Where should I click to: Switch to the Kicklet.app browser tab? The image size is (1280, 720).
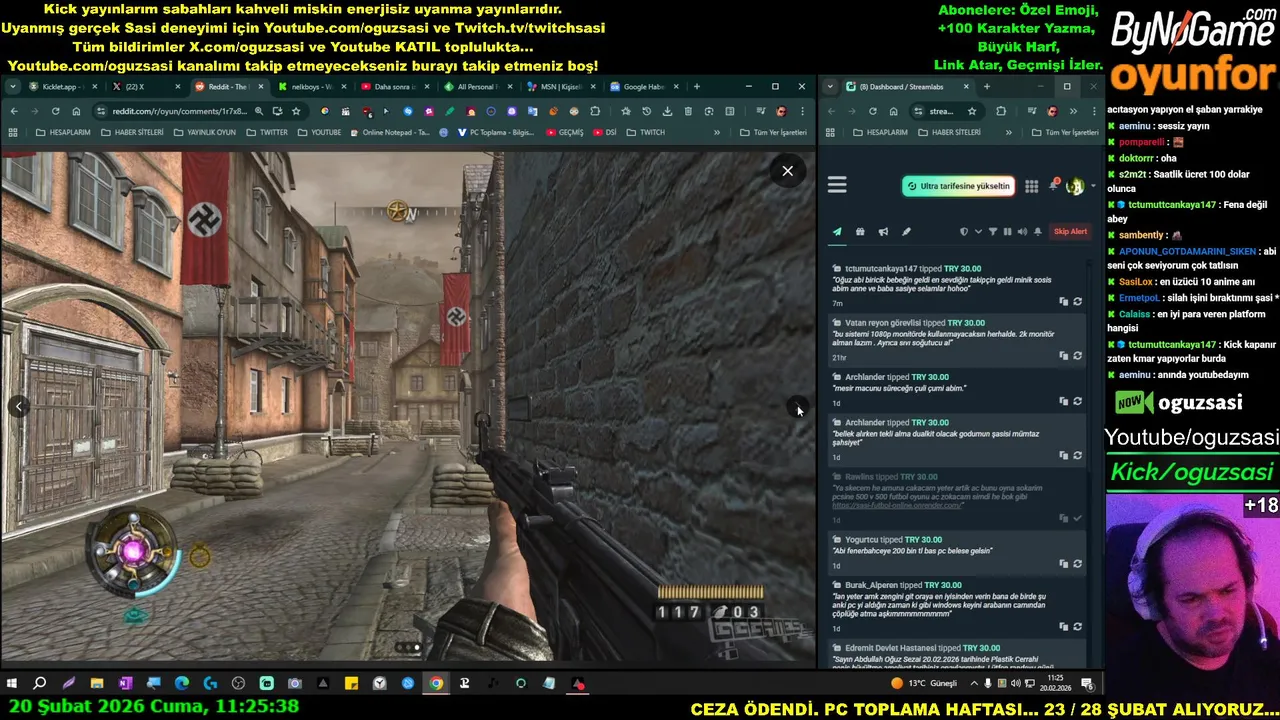click(x=62, y=87)
